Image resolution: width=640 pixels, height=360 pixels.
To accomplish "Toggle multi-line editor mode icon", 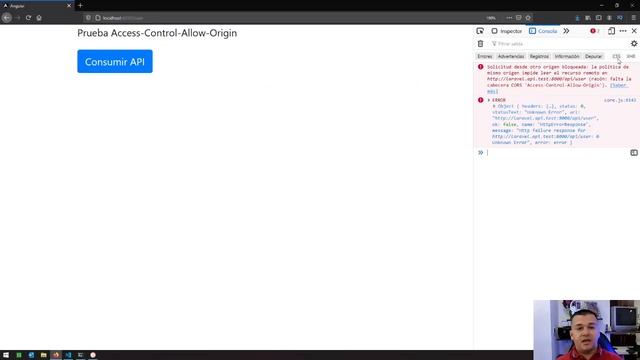I will click(x=634, y=153).
